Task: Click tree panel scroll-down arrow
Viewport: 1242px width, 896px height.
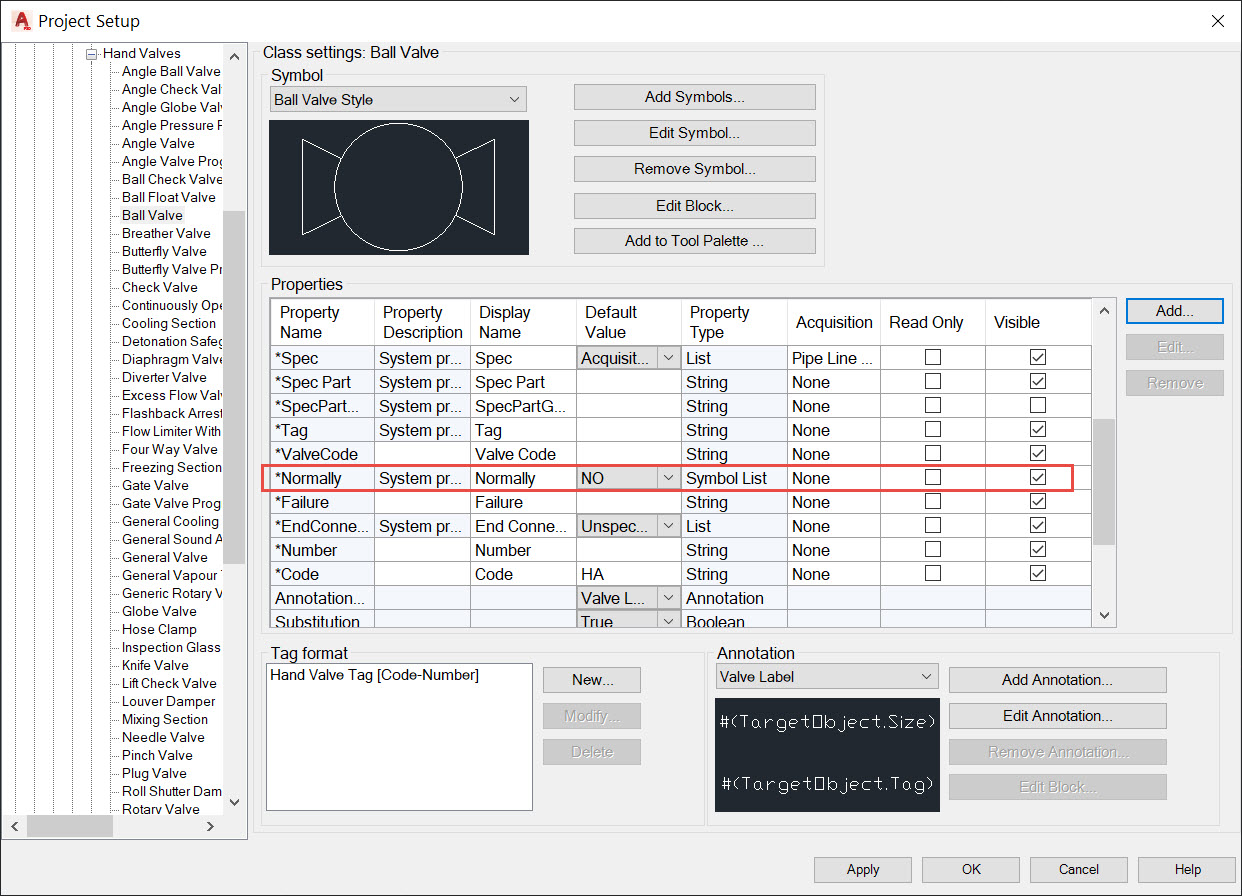Action: [234, 801]
